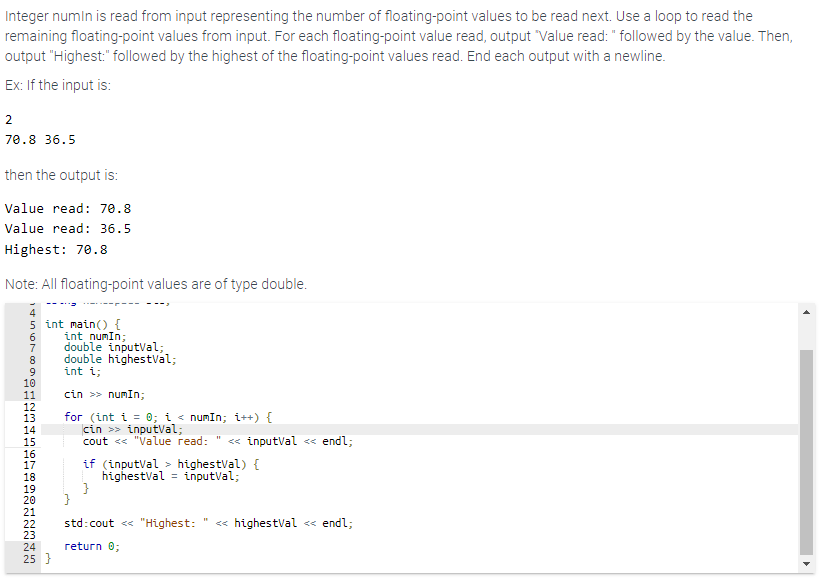The image size is (829, 583).
Task: Click example output 'Value read: 70.8'
Action: click(x=68, y=209)
